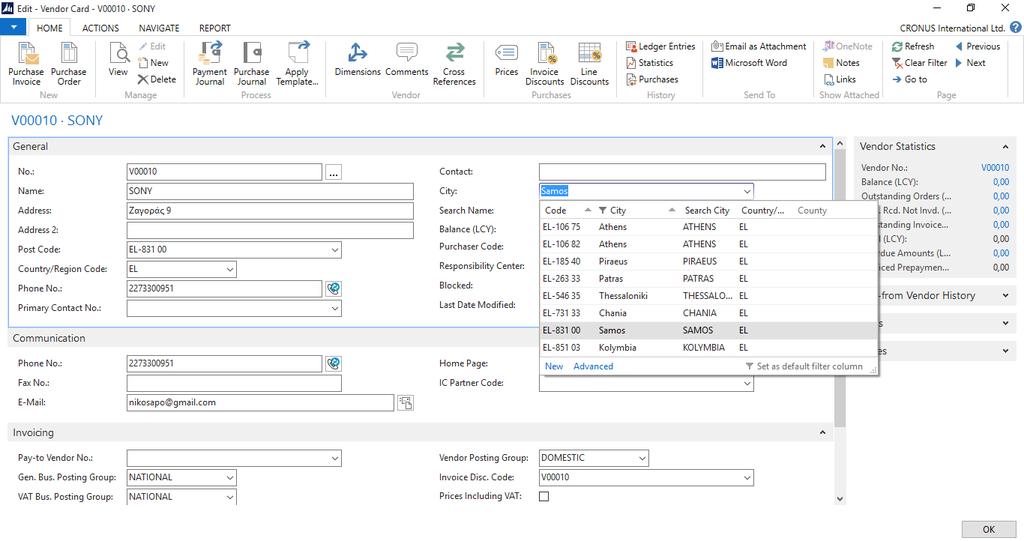Delete the vendor record

click(x=157, y=79)
